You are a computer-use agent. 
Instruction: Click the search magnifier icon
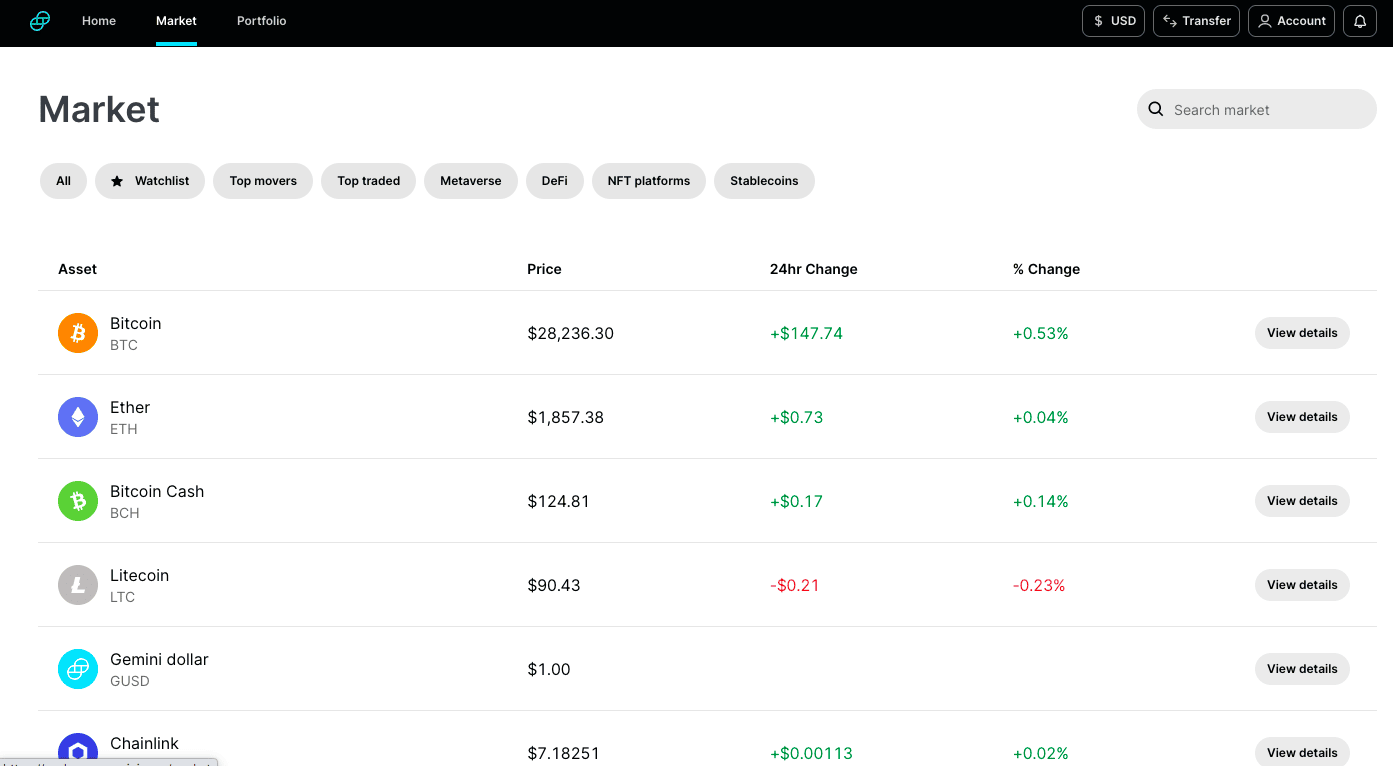pyautogui.click(x=1156, y=110)
